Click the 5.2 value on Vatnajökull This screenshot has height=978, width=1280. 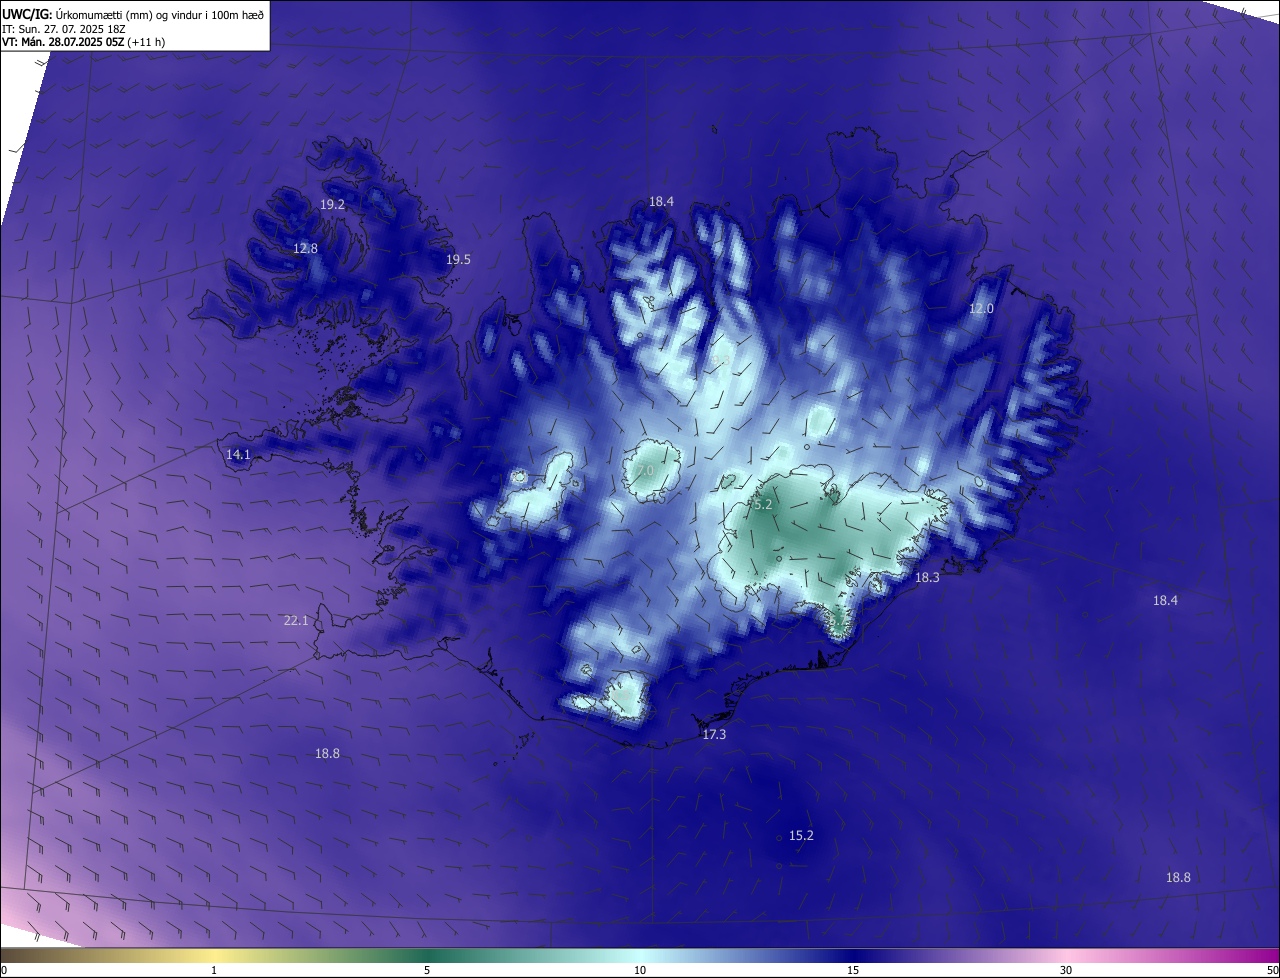(x=762, y=505)
